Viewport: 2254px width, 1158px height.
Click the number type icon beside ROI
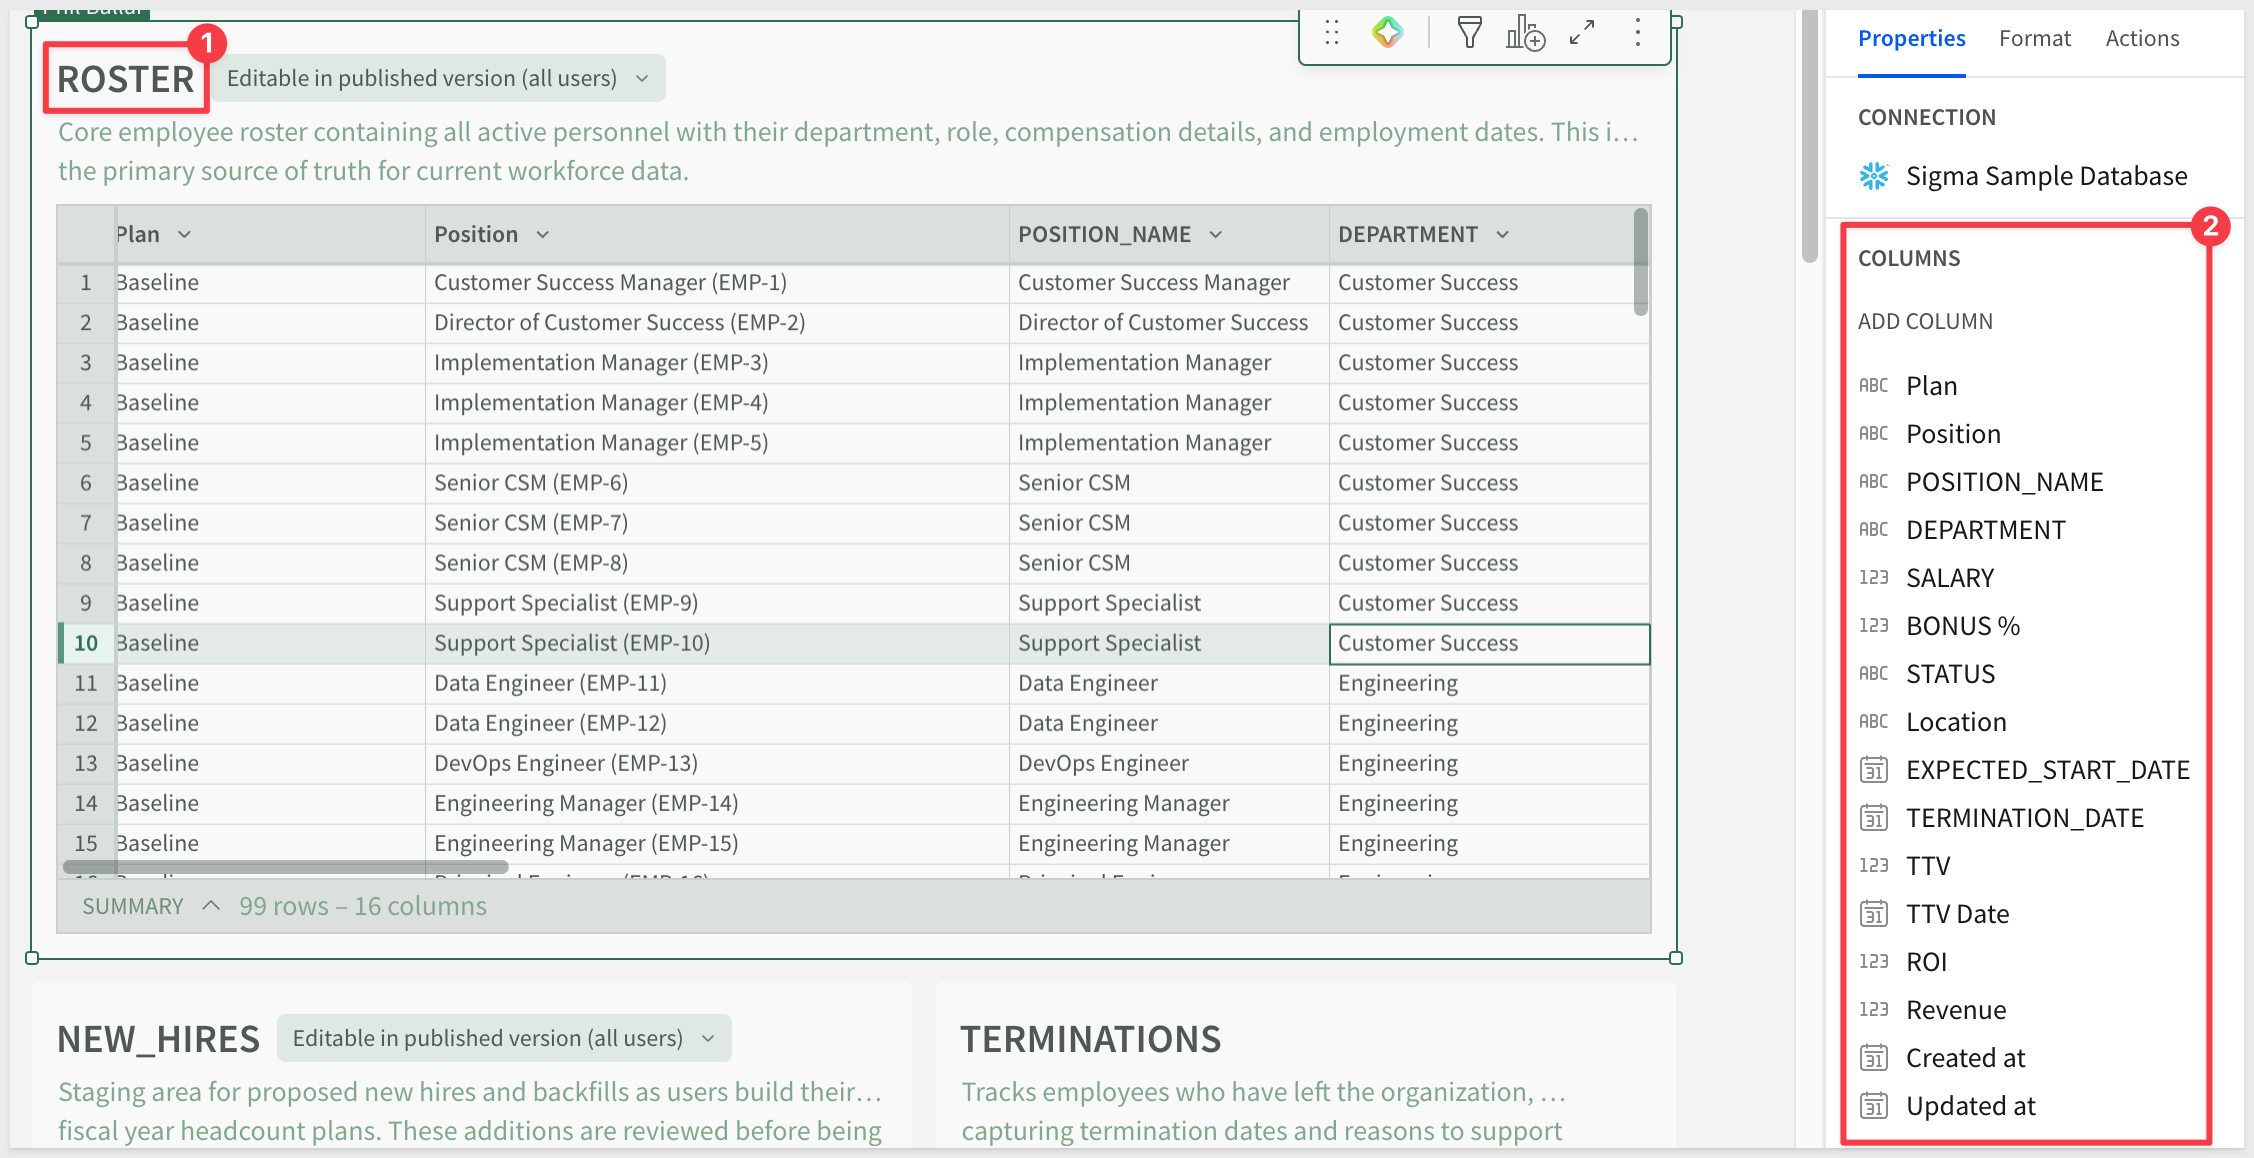(x=1873, y=962)
